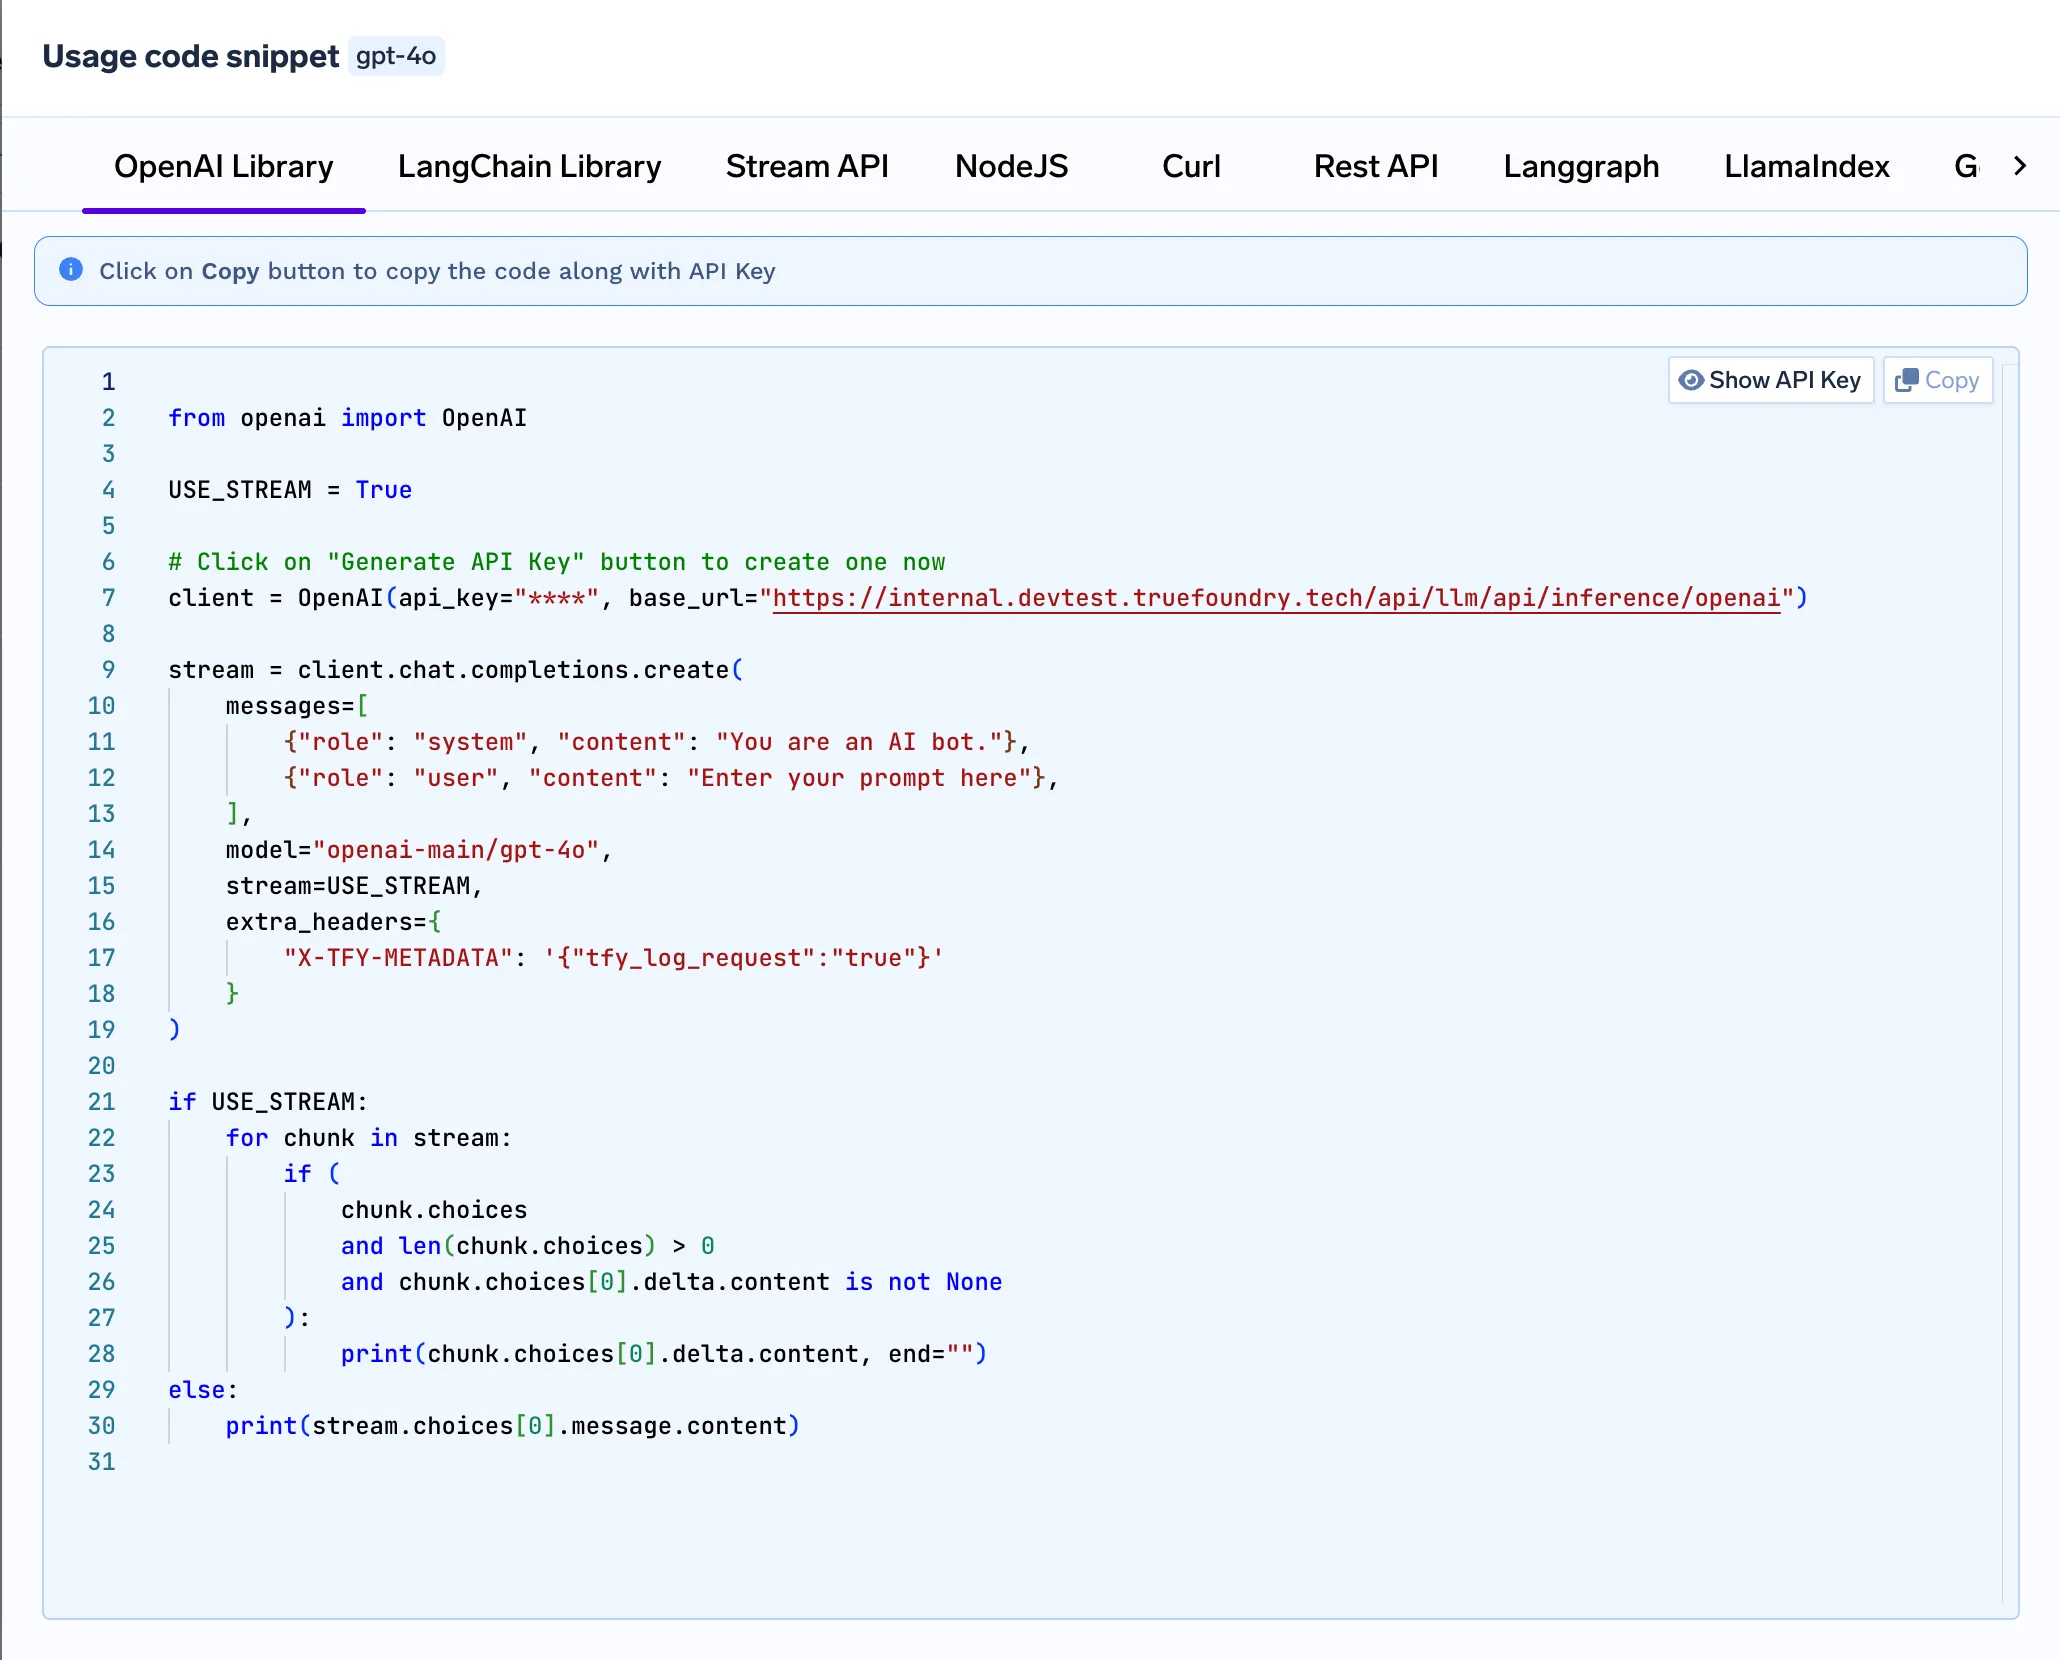Open the truefoundry base_url link in code
Viewport: 2060px width, 1660px height.
coord(1276,598)
